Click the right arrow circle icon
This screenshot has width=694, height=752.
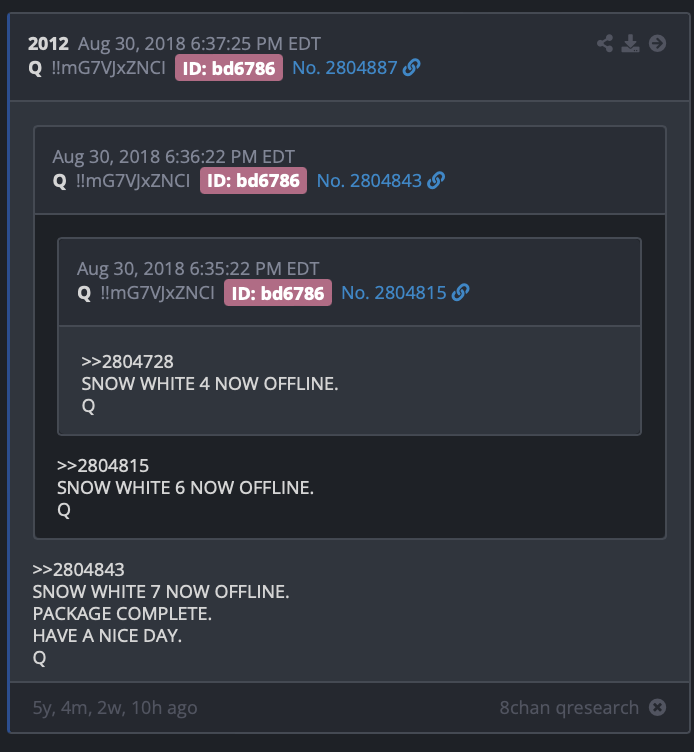[658, 43]
